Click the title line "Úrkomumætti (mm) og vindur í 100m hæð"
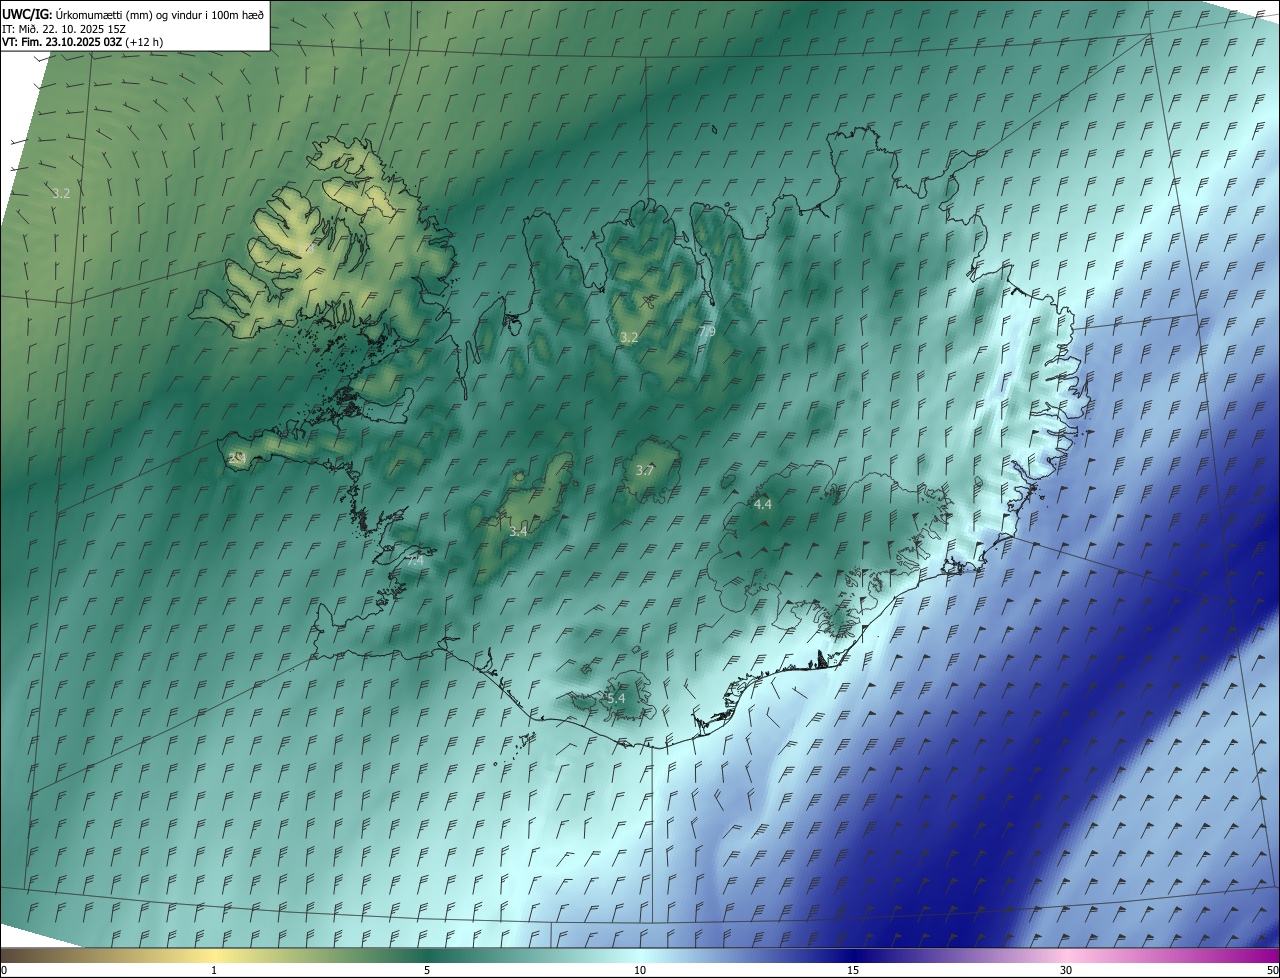1280x978 pixels. (x=160, y=14)
